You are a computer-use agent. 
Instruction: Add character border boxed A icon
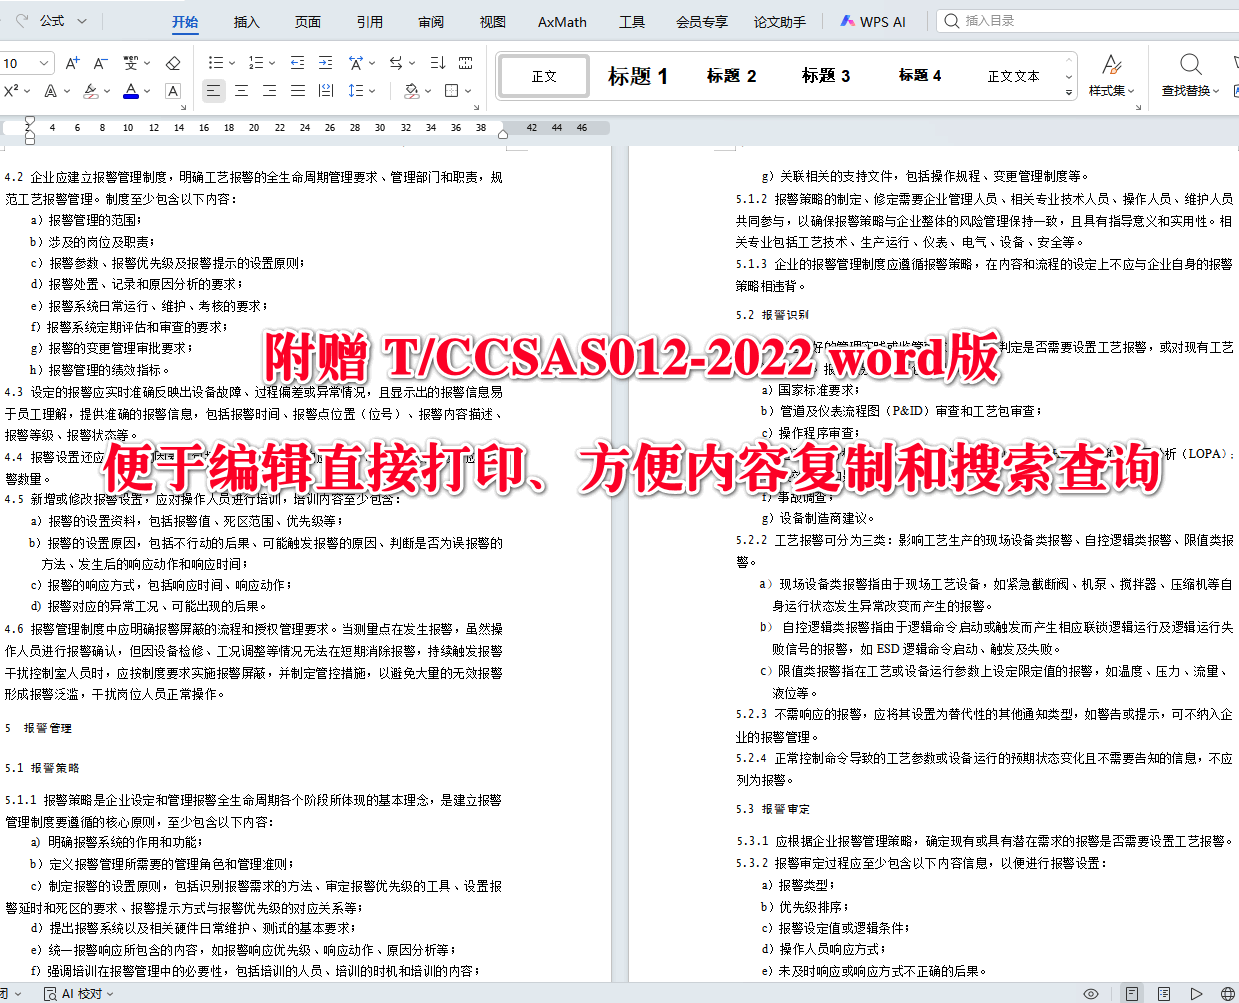click(x=173, y=91)
